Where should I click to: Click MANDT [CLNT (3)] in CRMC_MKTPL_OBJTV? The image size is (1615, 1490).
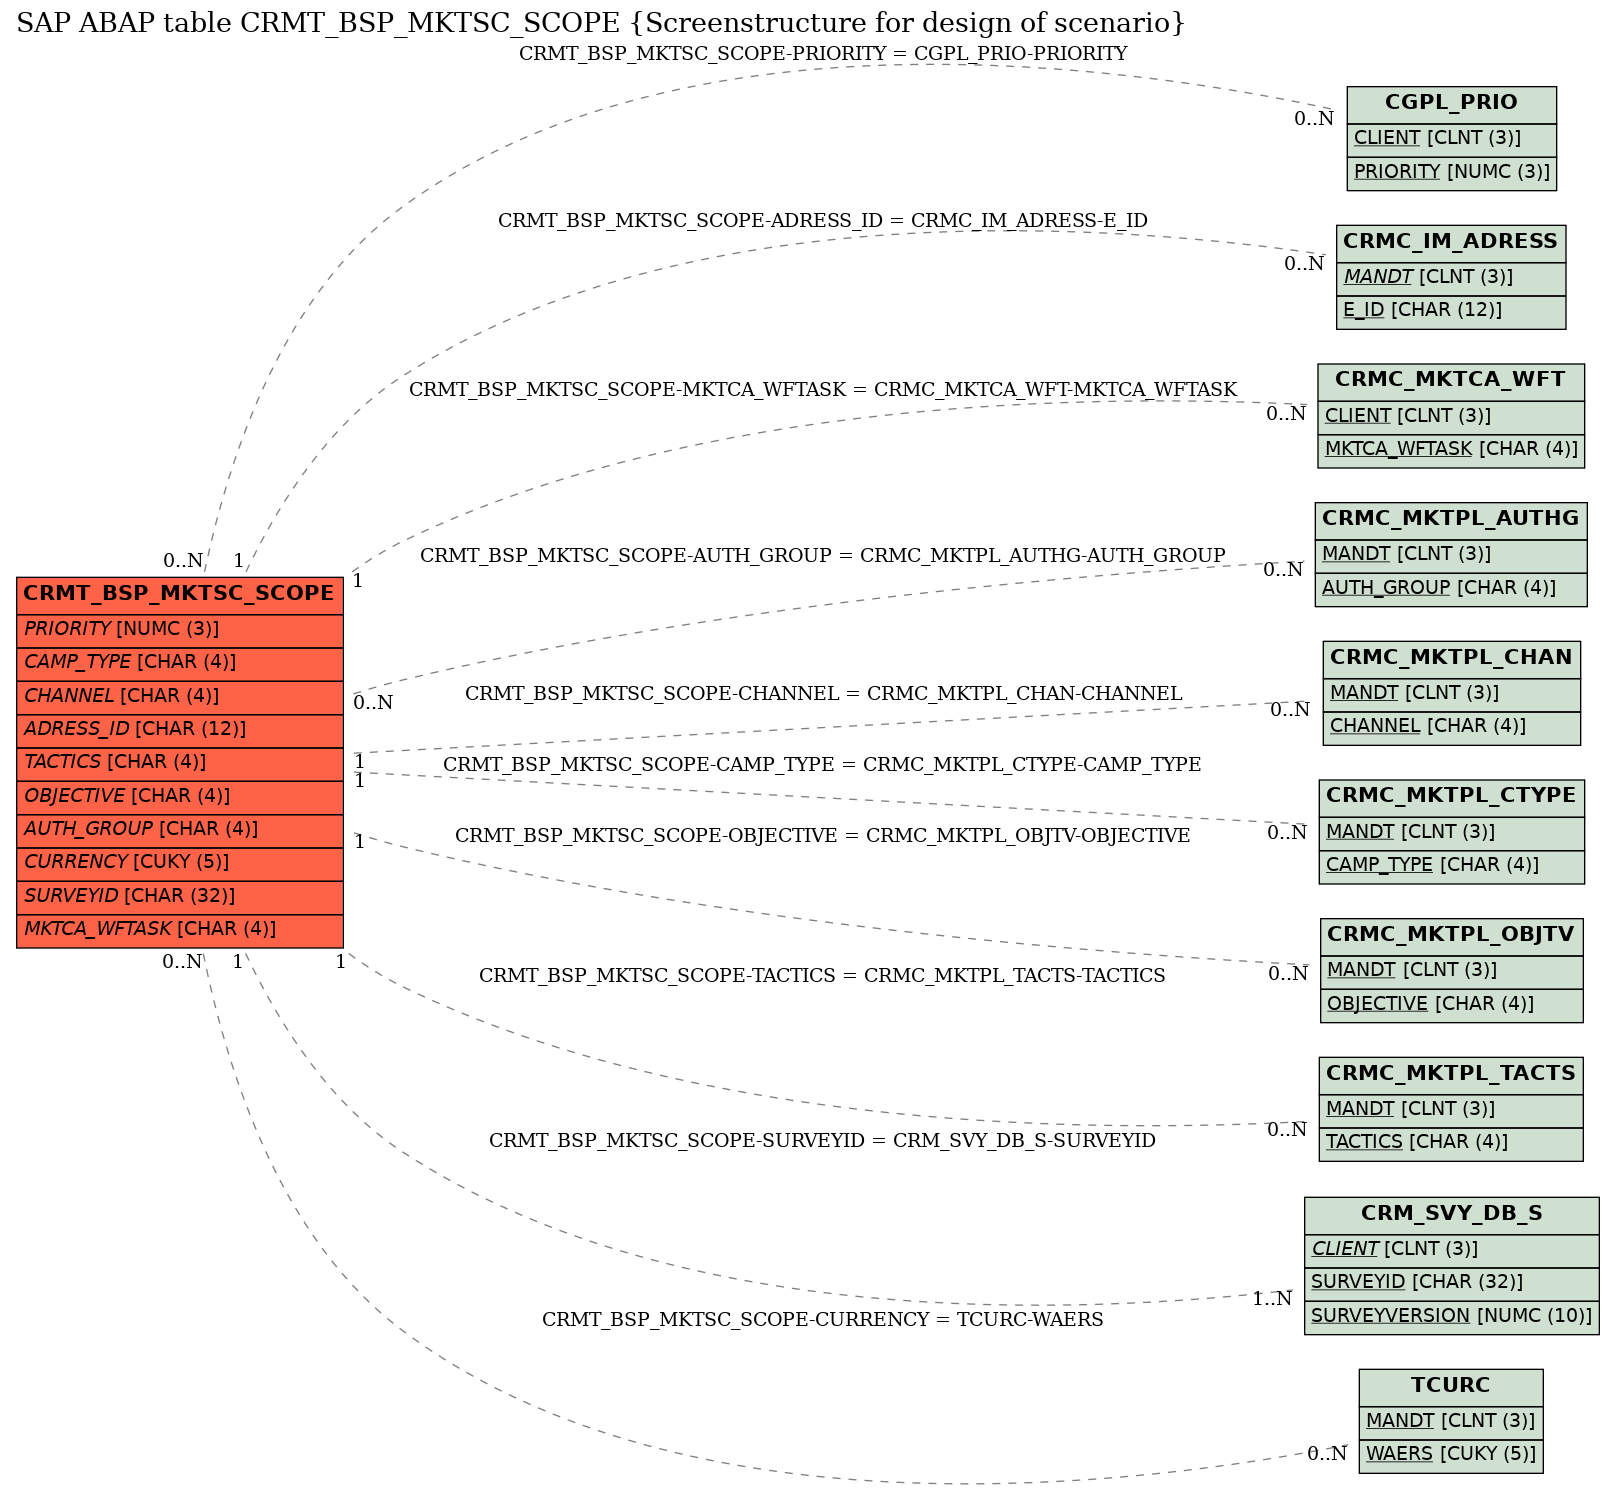click(1452, 971)
